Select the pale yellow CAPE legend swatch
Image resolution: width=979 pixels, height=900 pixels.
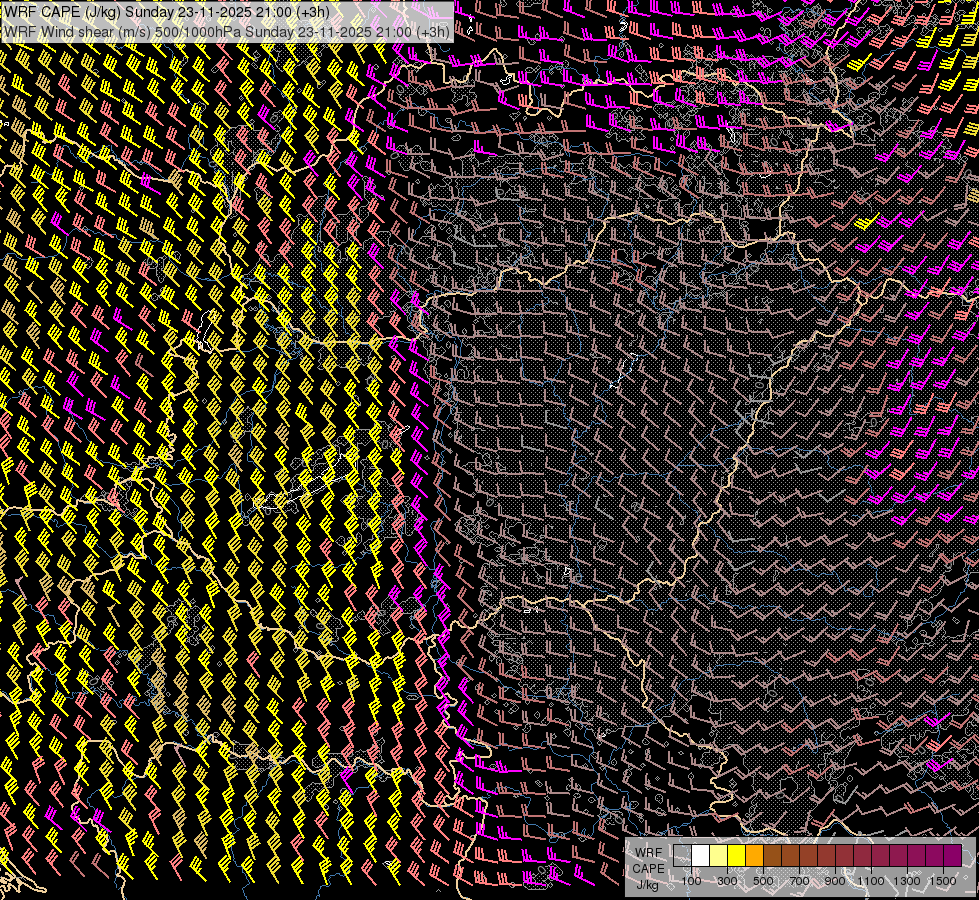point(718,855)
